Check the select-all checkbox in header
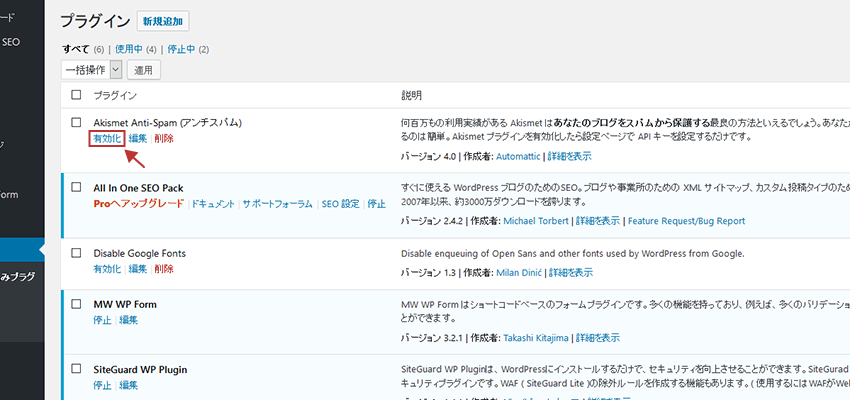Screen dimensions: 850x400 (76, 95)
